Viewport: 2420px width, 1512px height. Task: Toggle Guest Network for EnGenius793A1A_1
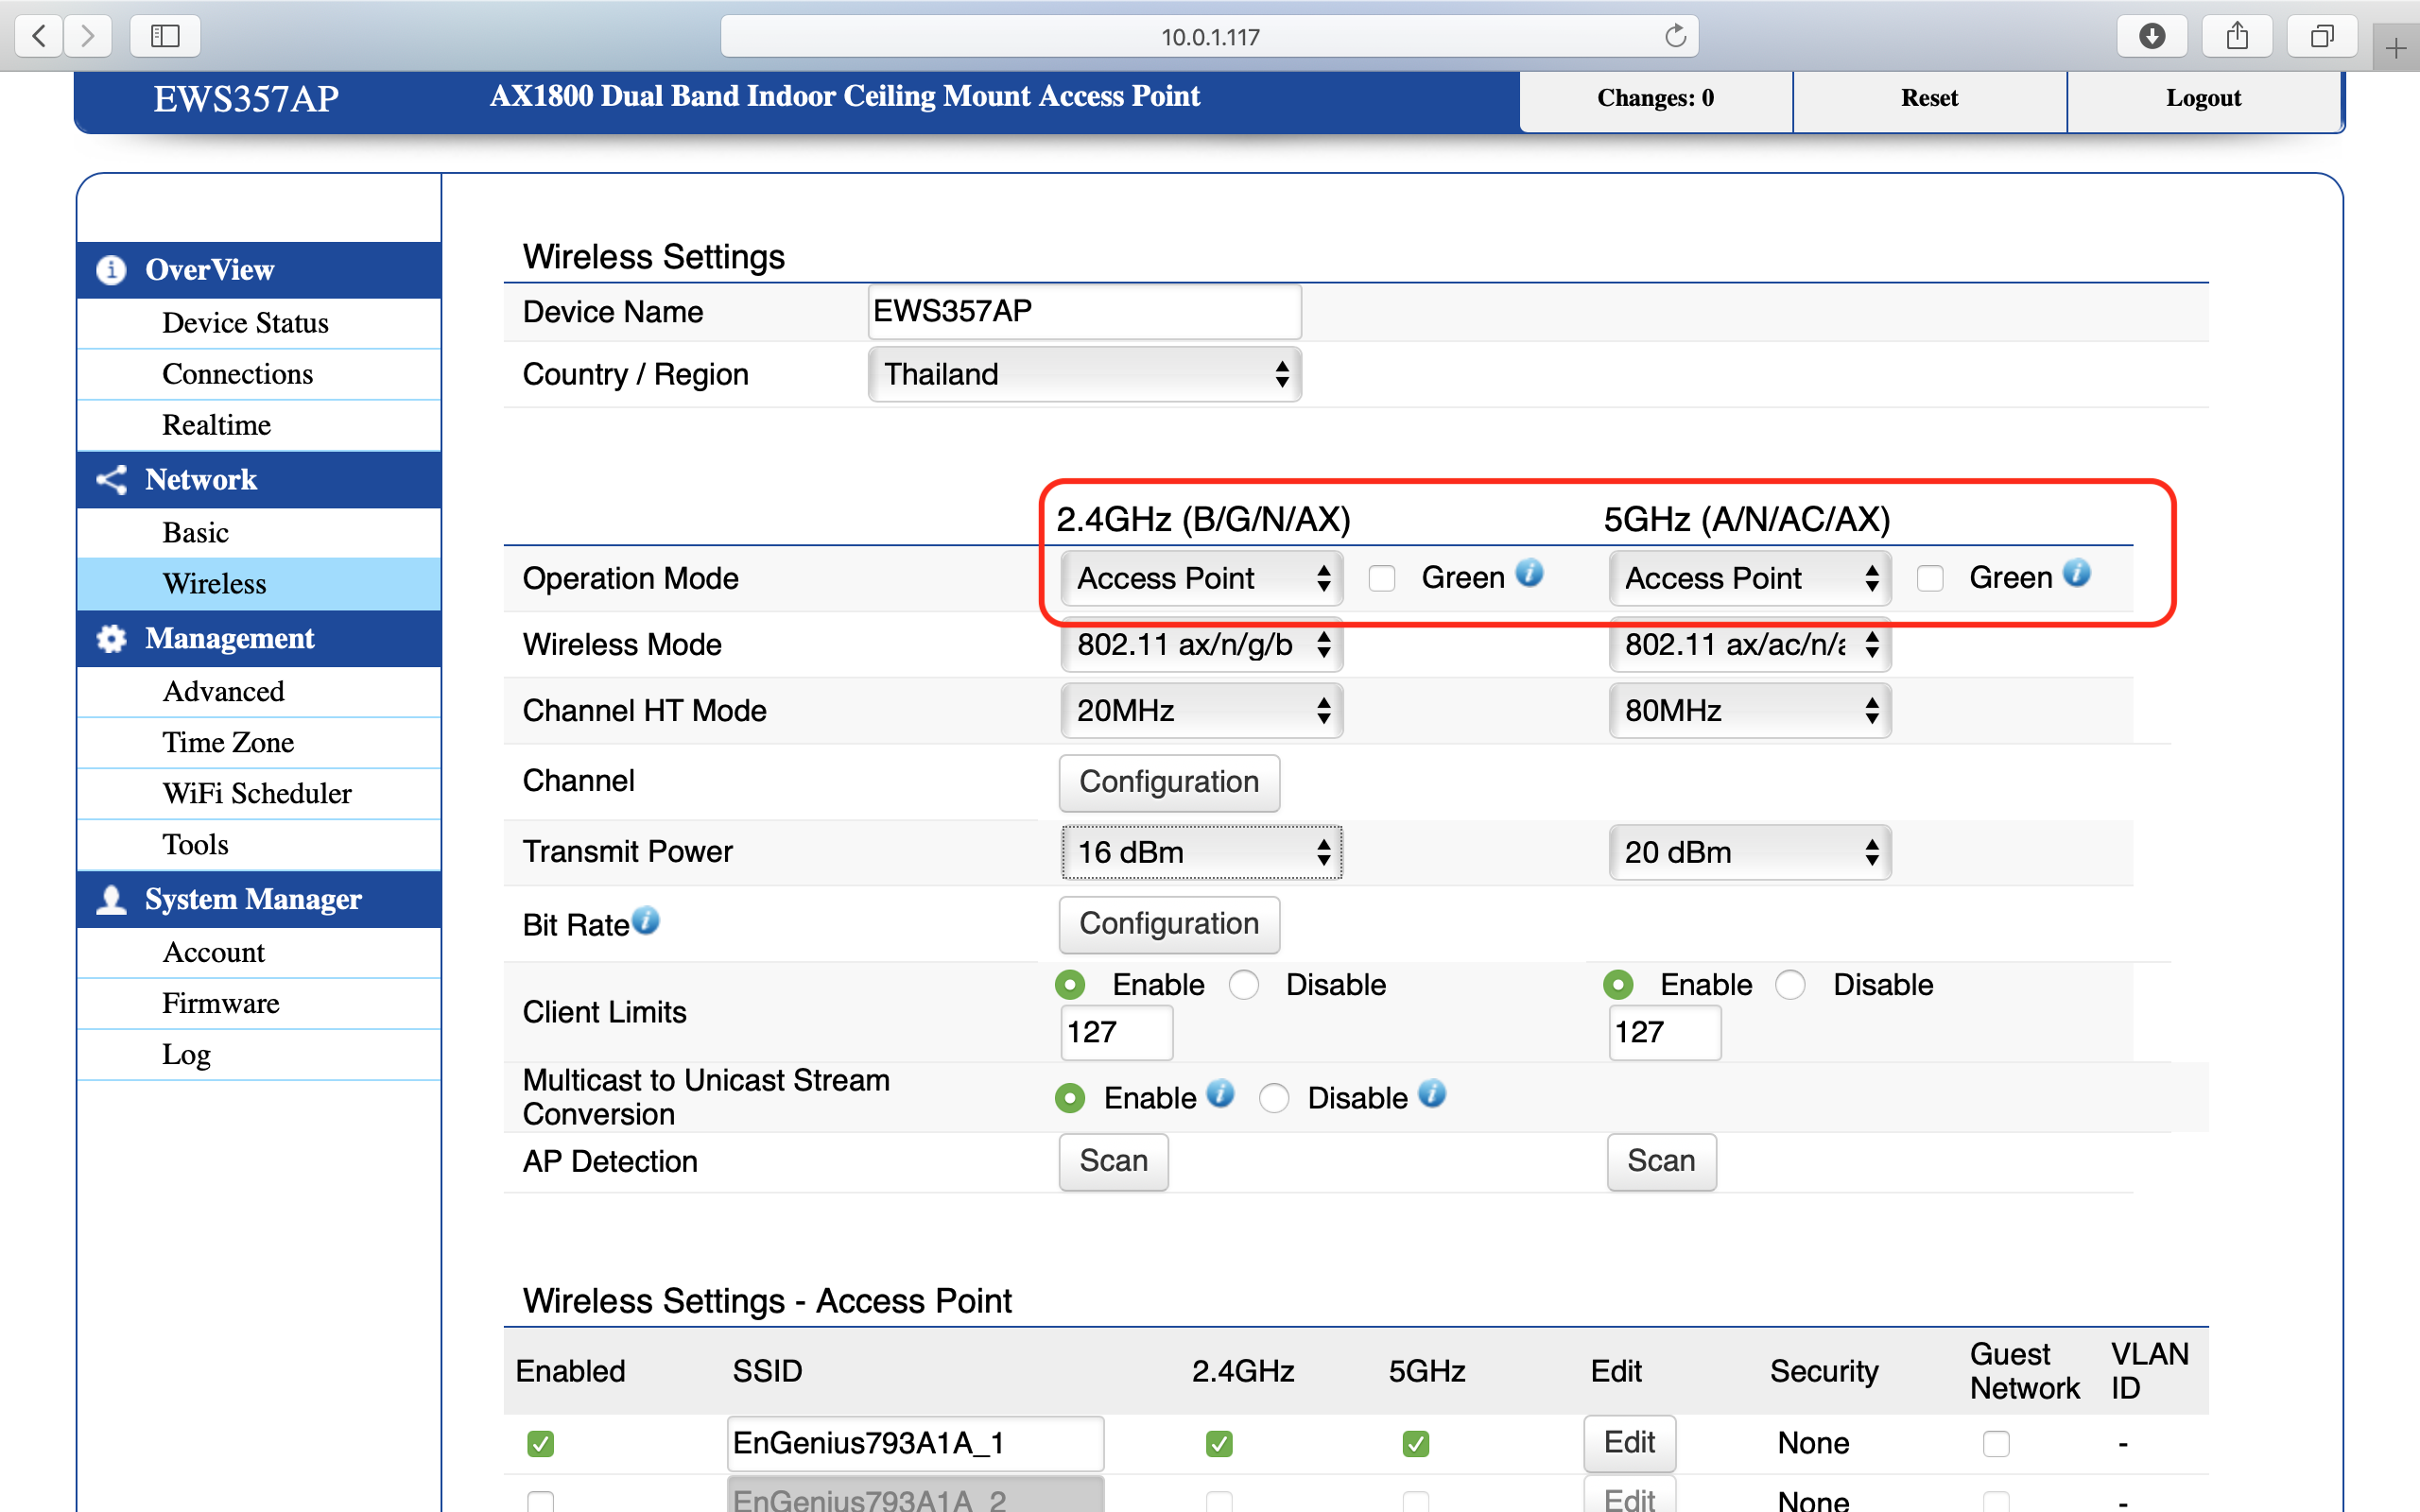[x=1996, y=1444]
